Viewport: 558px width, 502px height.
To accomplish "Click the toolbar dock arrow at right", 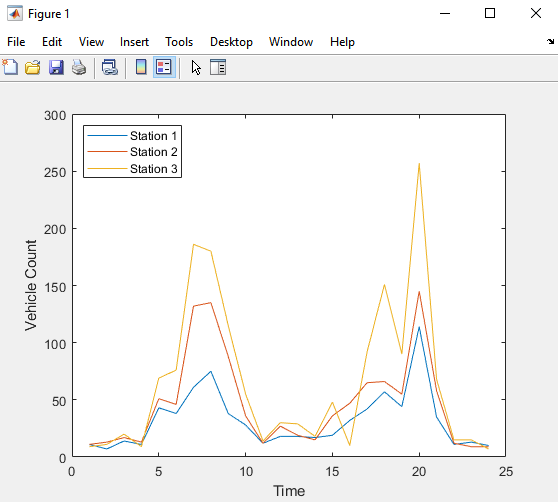I will pyautogui.click(x=551, y=42).
